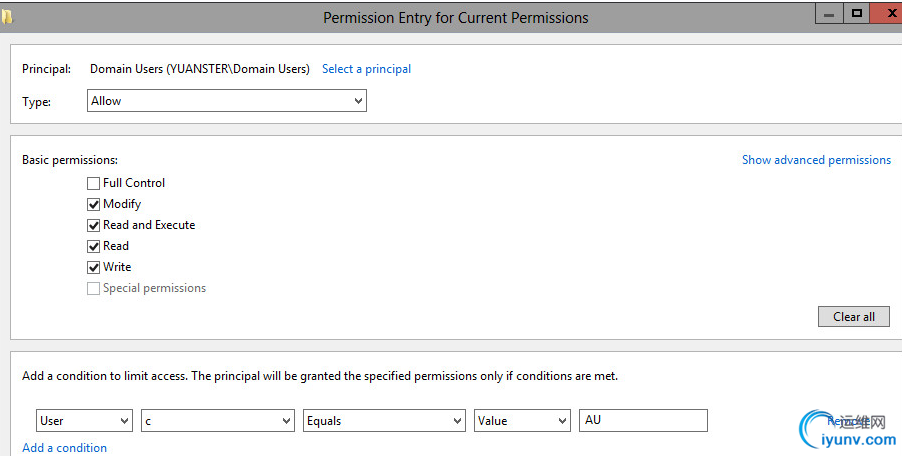Expand the User condition dropdown

click(x=85, y=421)
